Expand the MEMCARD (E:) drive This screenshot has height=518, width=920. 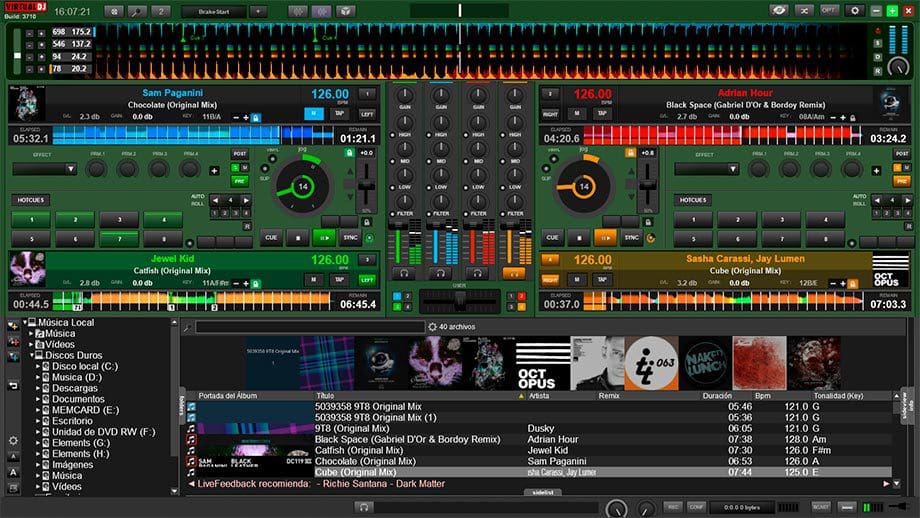click(38, 410)
